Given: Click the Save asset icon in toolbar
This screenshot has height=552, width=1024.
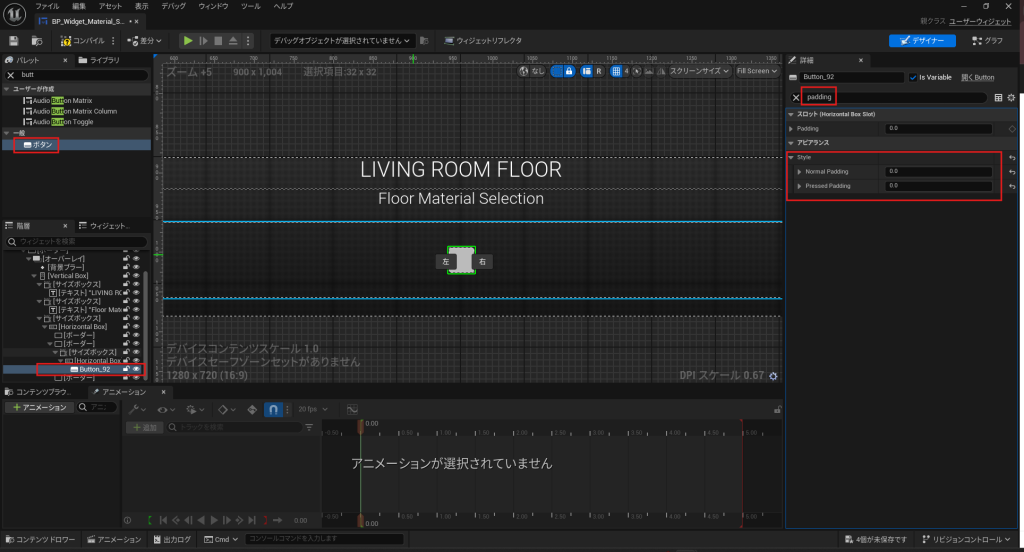Looking at the screenshot, I should (x=14, y=41).
